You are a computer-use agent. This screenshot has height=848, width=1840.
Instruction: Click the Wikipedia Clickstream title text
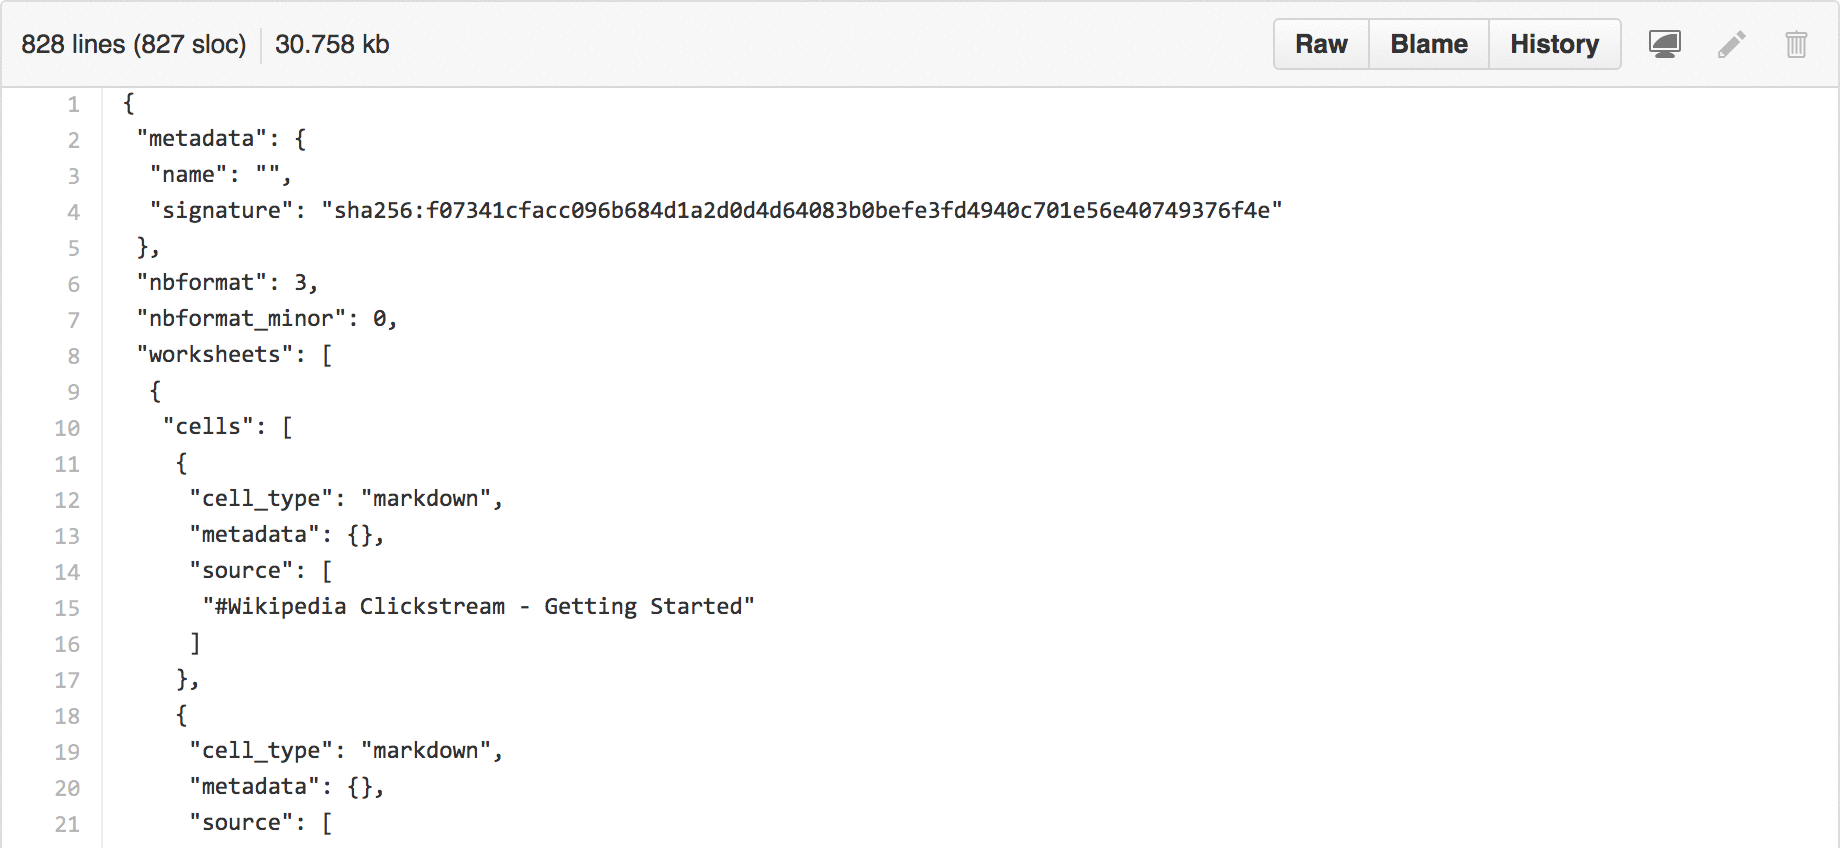click(479, 606)
